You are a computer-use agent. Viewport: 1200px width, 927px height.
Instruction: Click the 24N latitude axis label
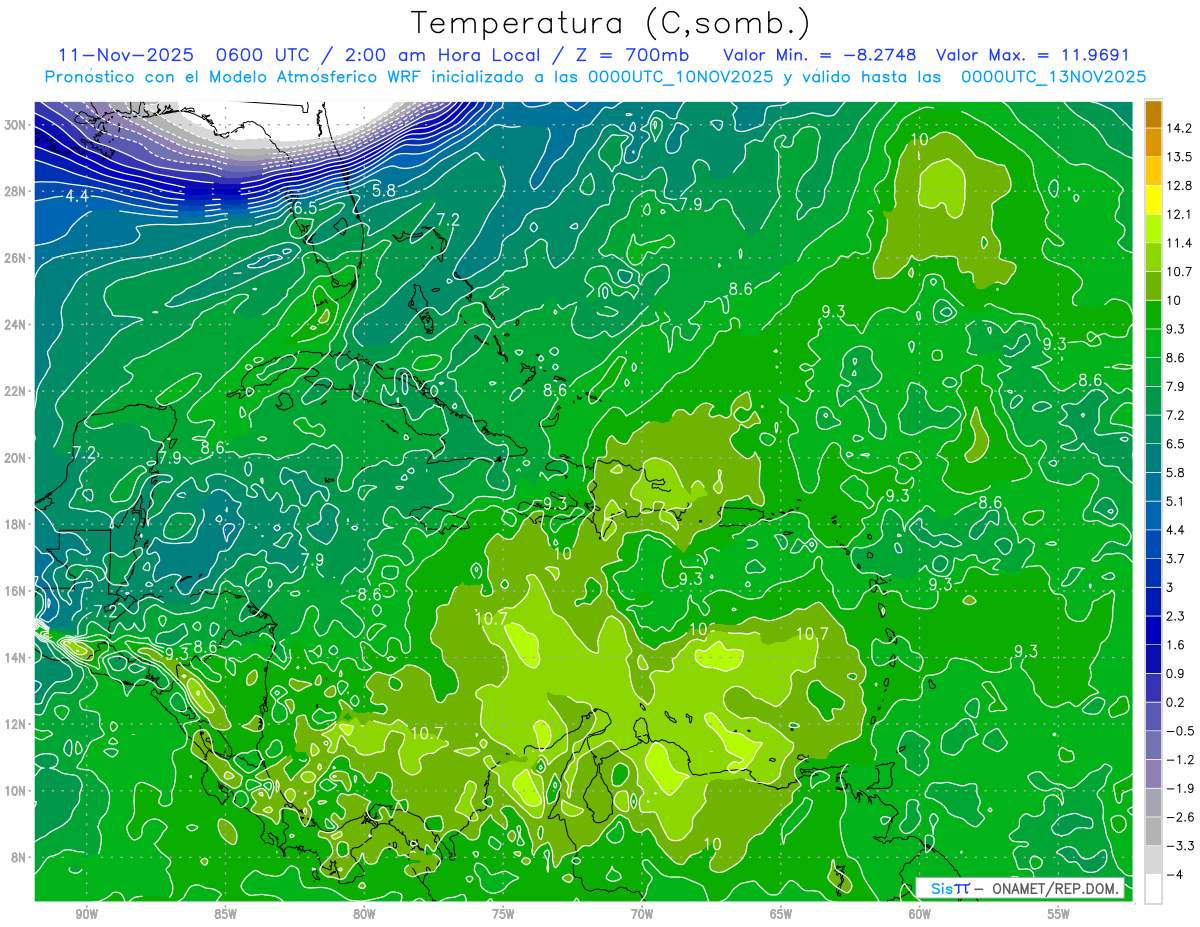pyautogui.click(x=16, y=324)
